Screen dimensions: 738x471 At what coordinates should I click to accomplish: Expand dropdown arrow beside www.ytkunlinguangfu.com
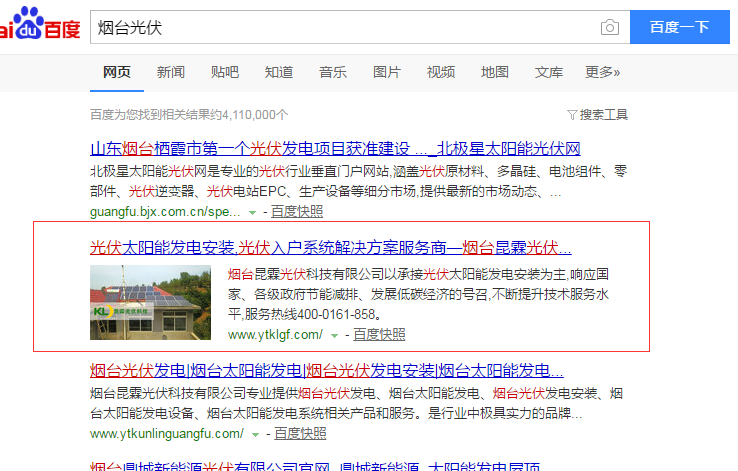click(256, 434)
